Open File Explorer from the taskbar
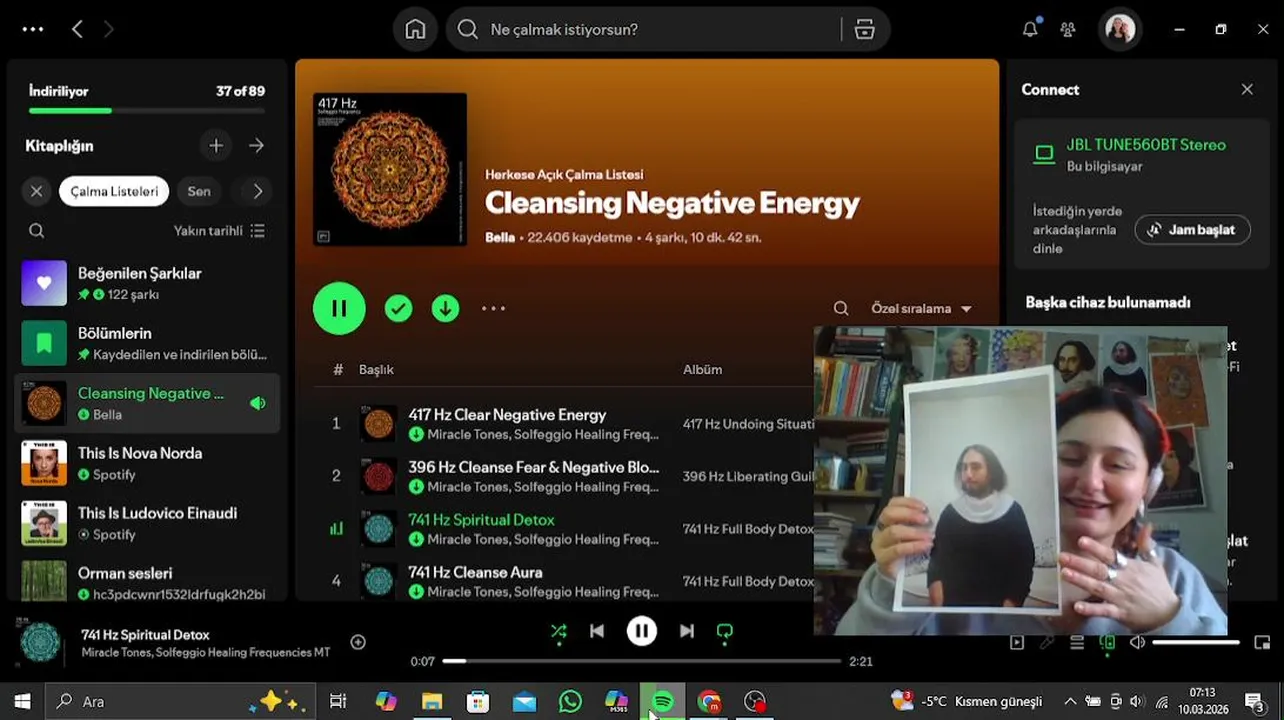The image size is (1284, 720). pos(431,701)
